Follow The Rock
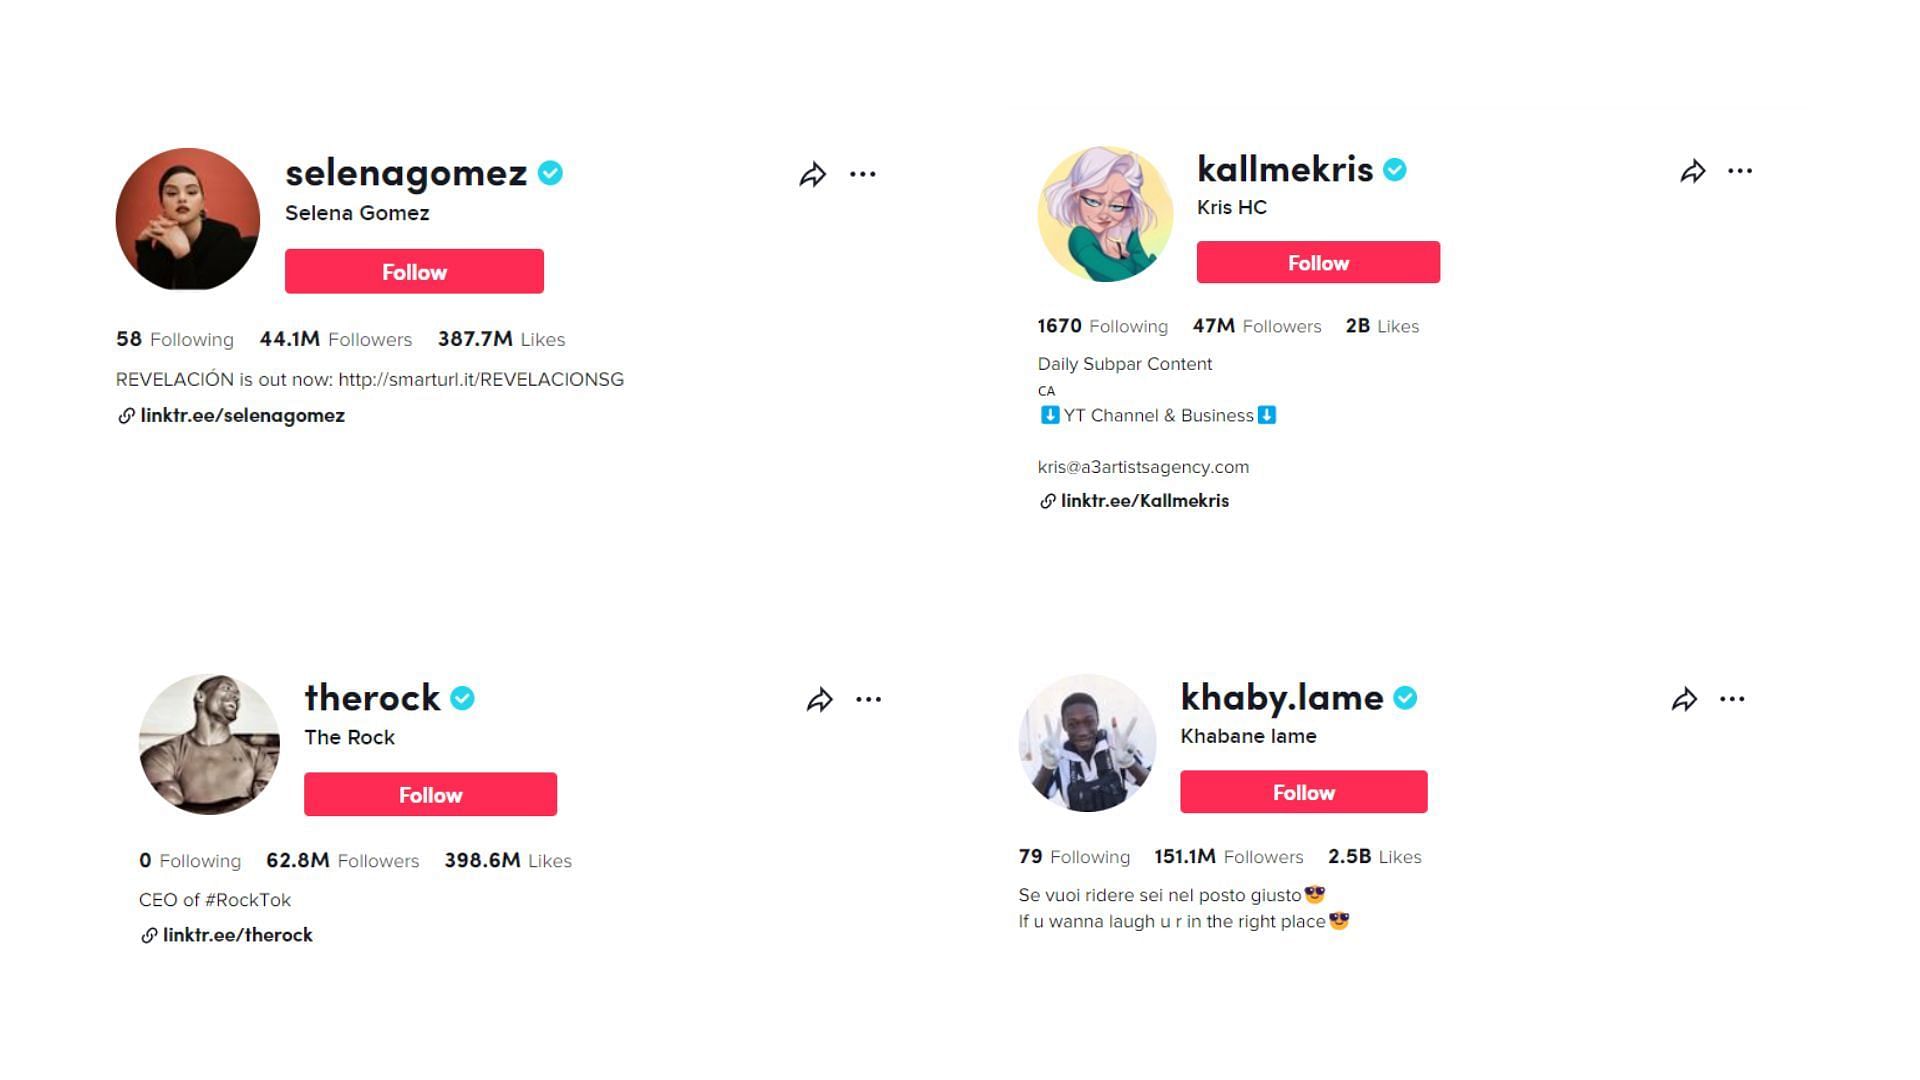Screen dimensions: 1920x1080 (x=430, y=794)
